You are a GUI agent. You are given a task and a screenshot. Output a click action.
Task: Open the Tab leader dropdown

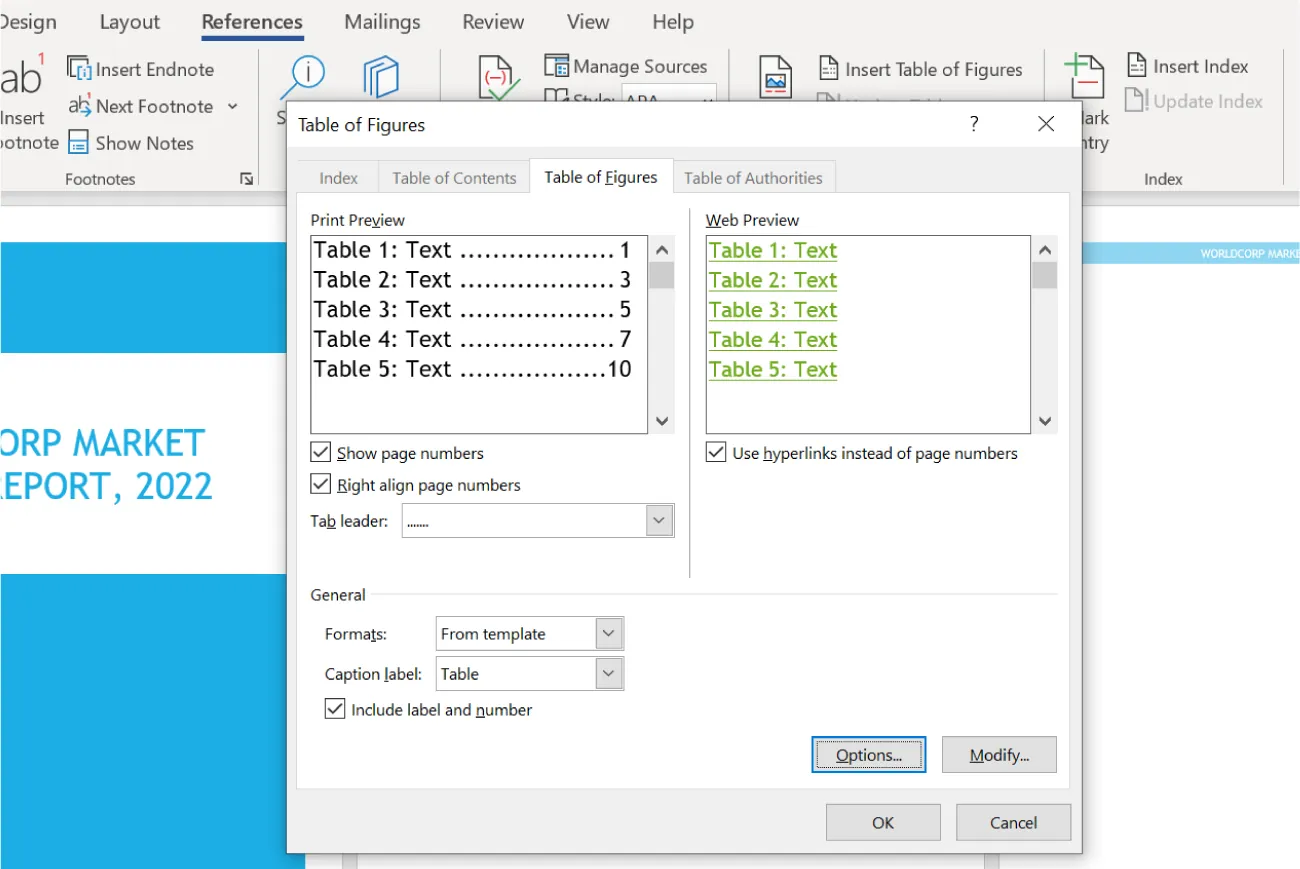(658, 520)
